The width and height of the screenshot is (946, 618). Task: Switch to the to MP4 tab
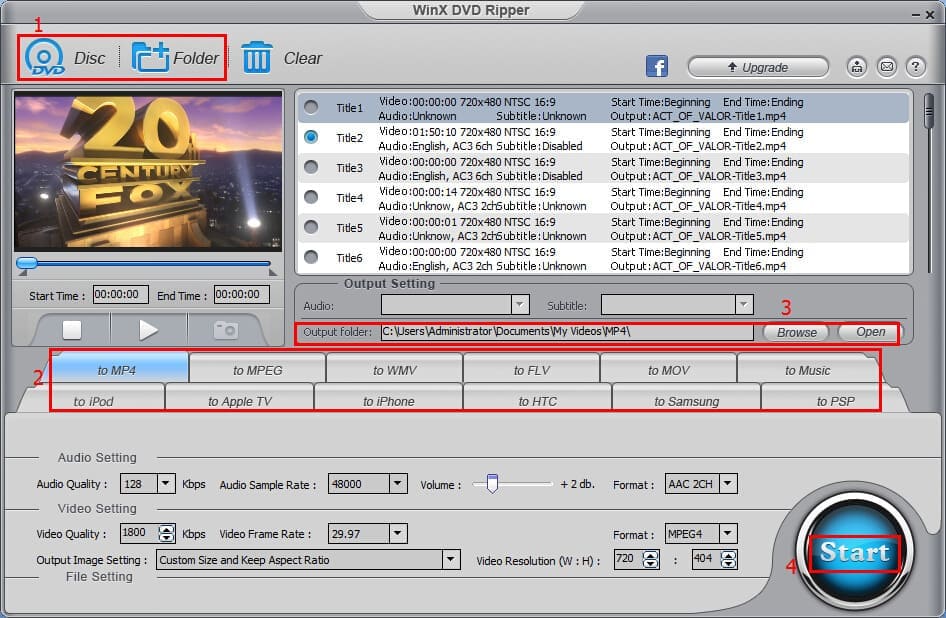[x=119, y=369]
